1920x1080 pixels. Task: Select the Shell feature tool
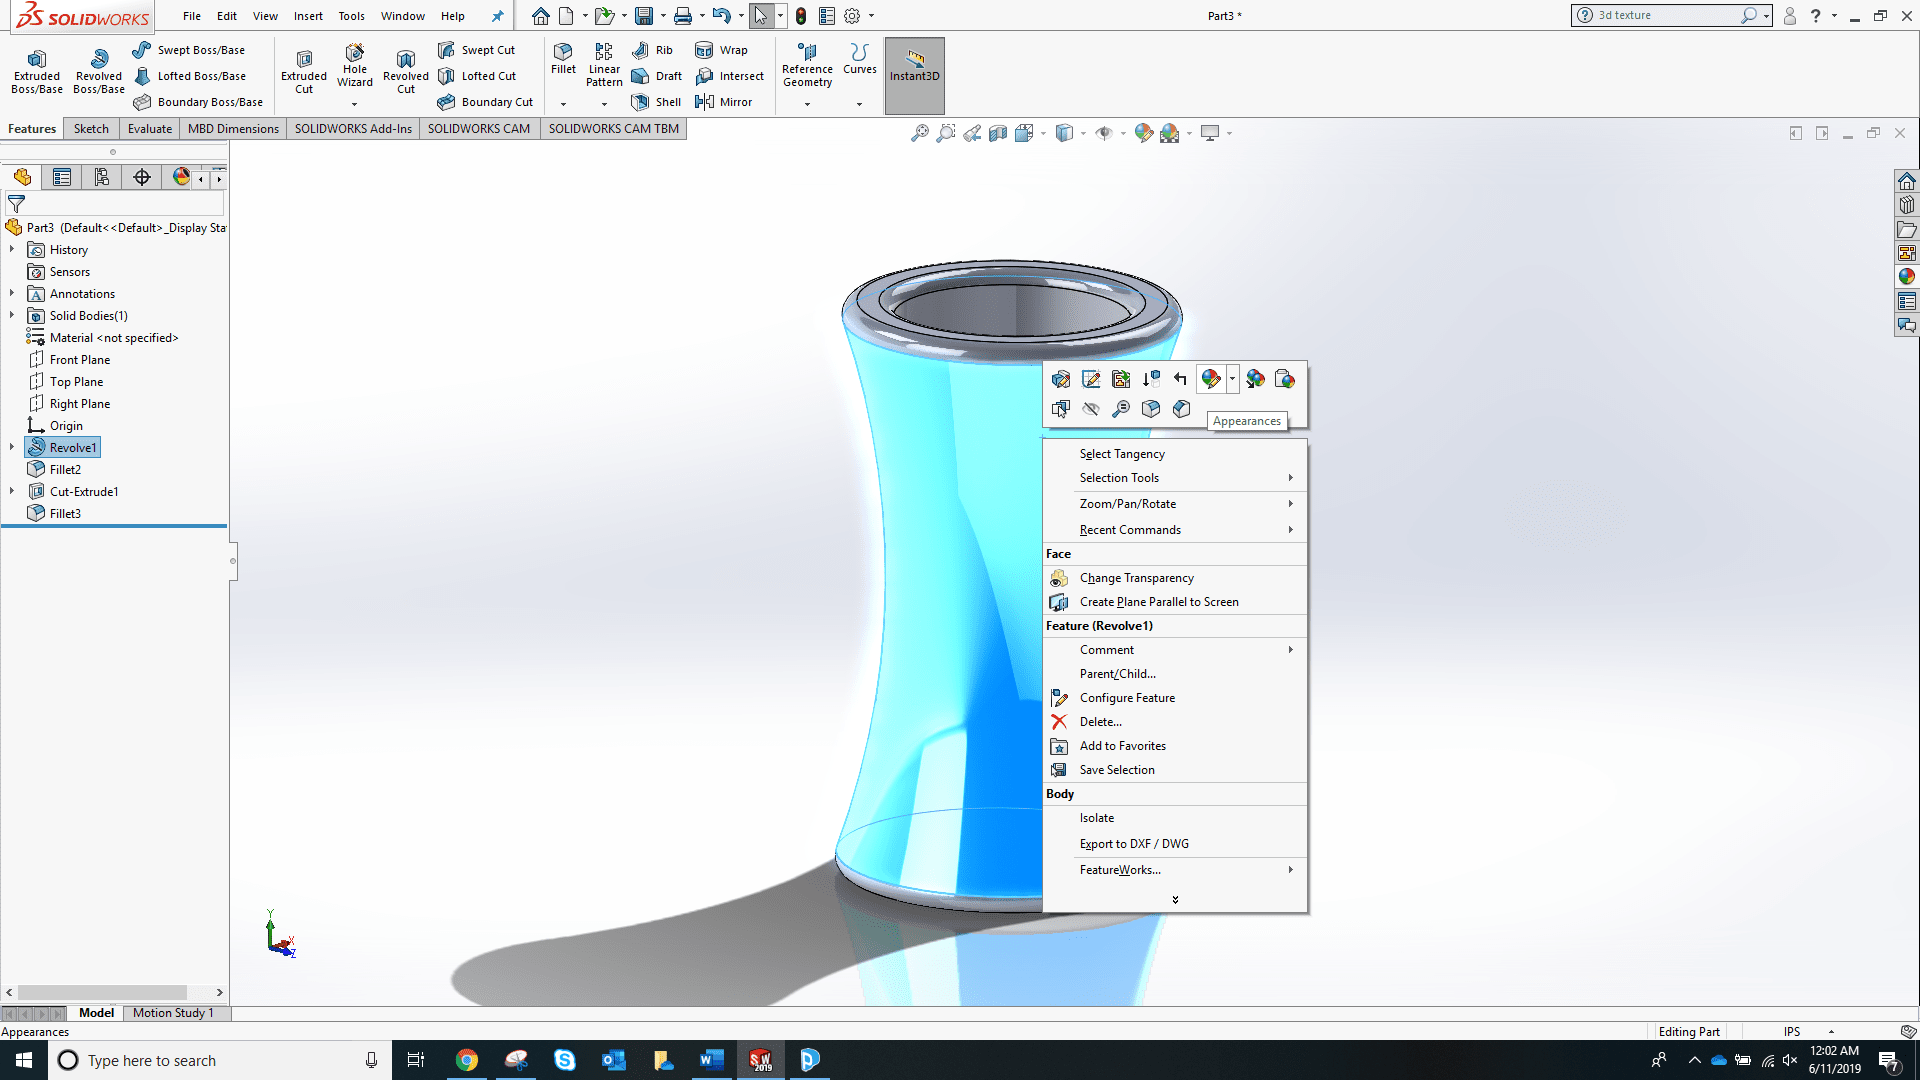(657, 102)
